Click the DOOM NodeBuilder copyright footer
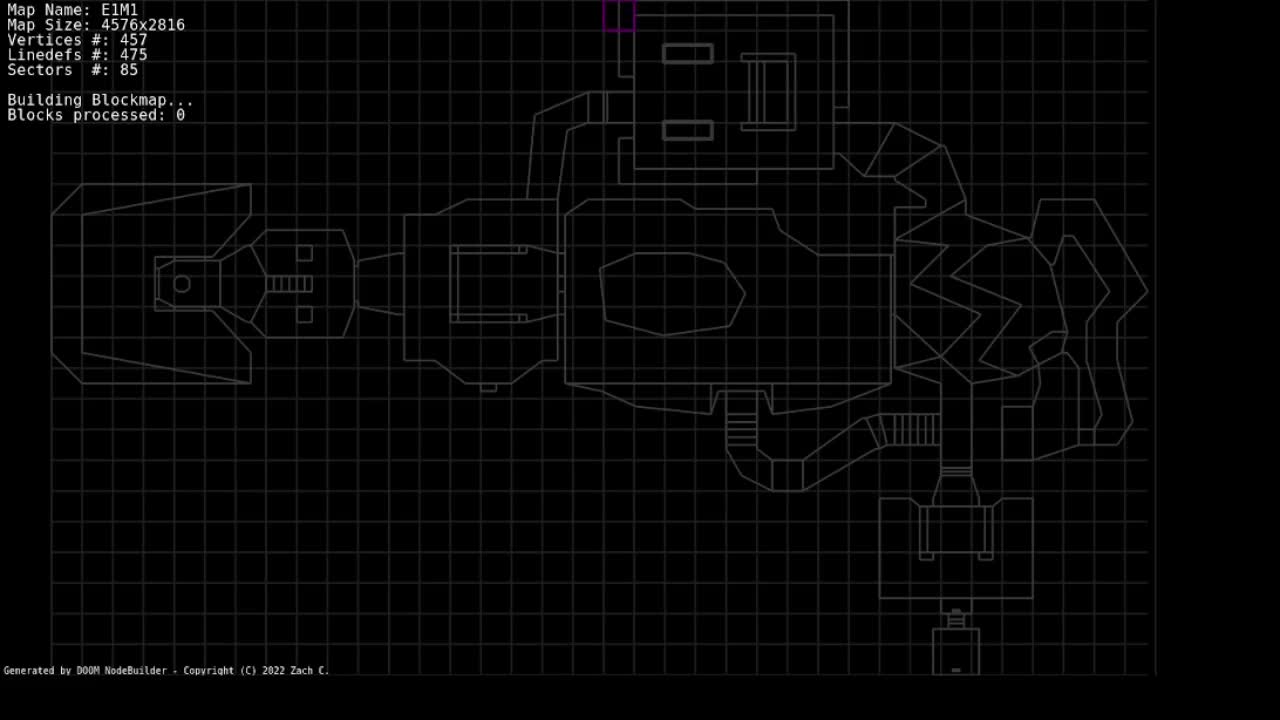Image resolution: width=1280 pixels, height=720 pixels. [x=166, y=670]
